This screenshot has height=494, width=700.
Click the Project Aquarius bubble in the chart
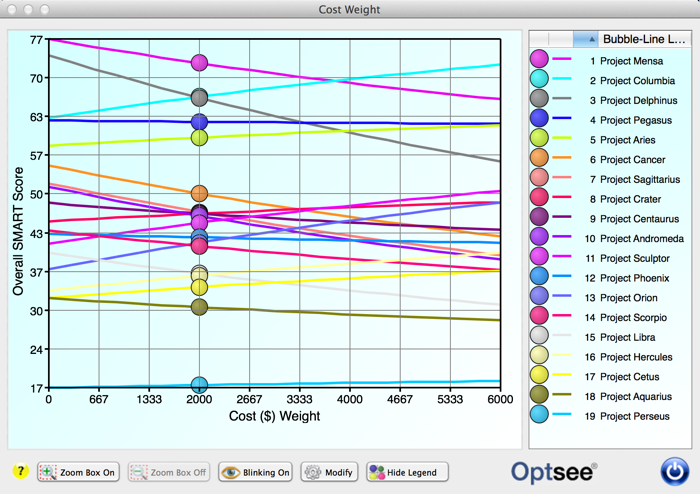coord(199,306)
